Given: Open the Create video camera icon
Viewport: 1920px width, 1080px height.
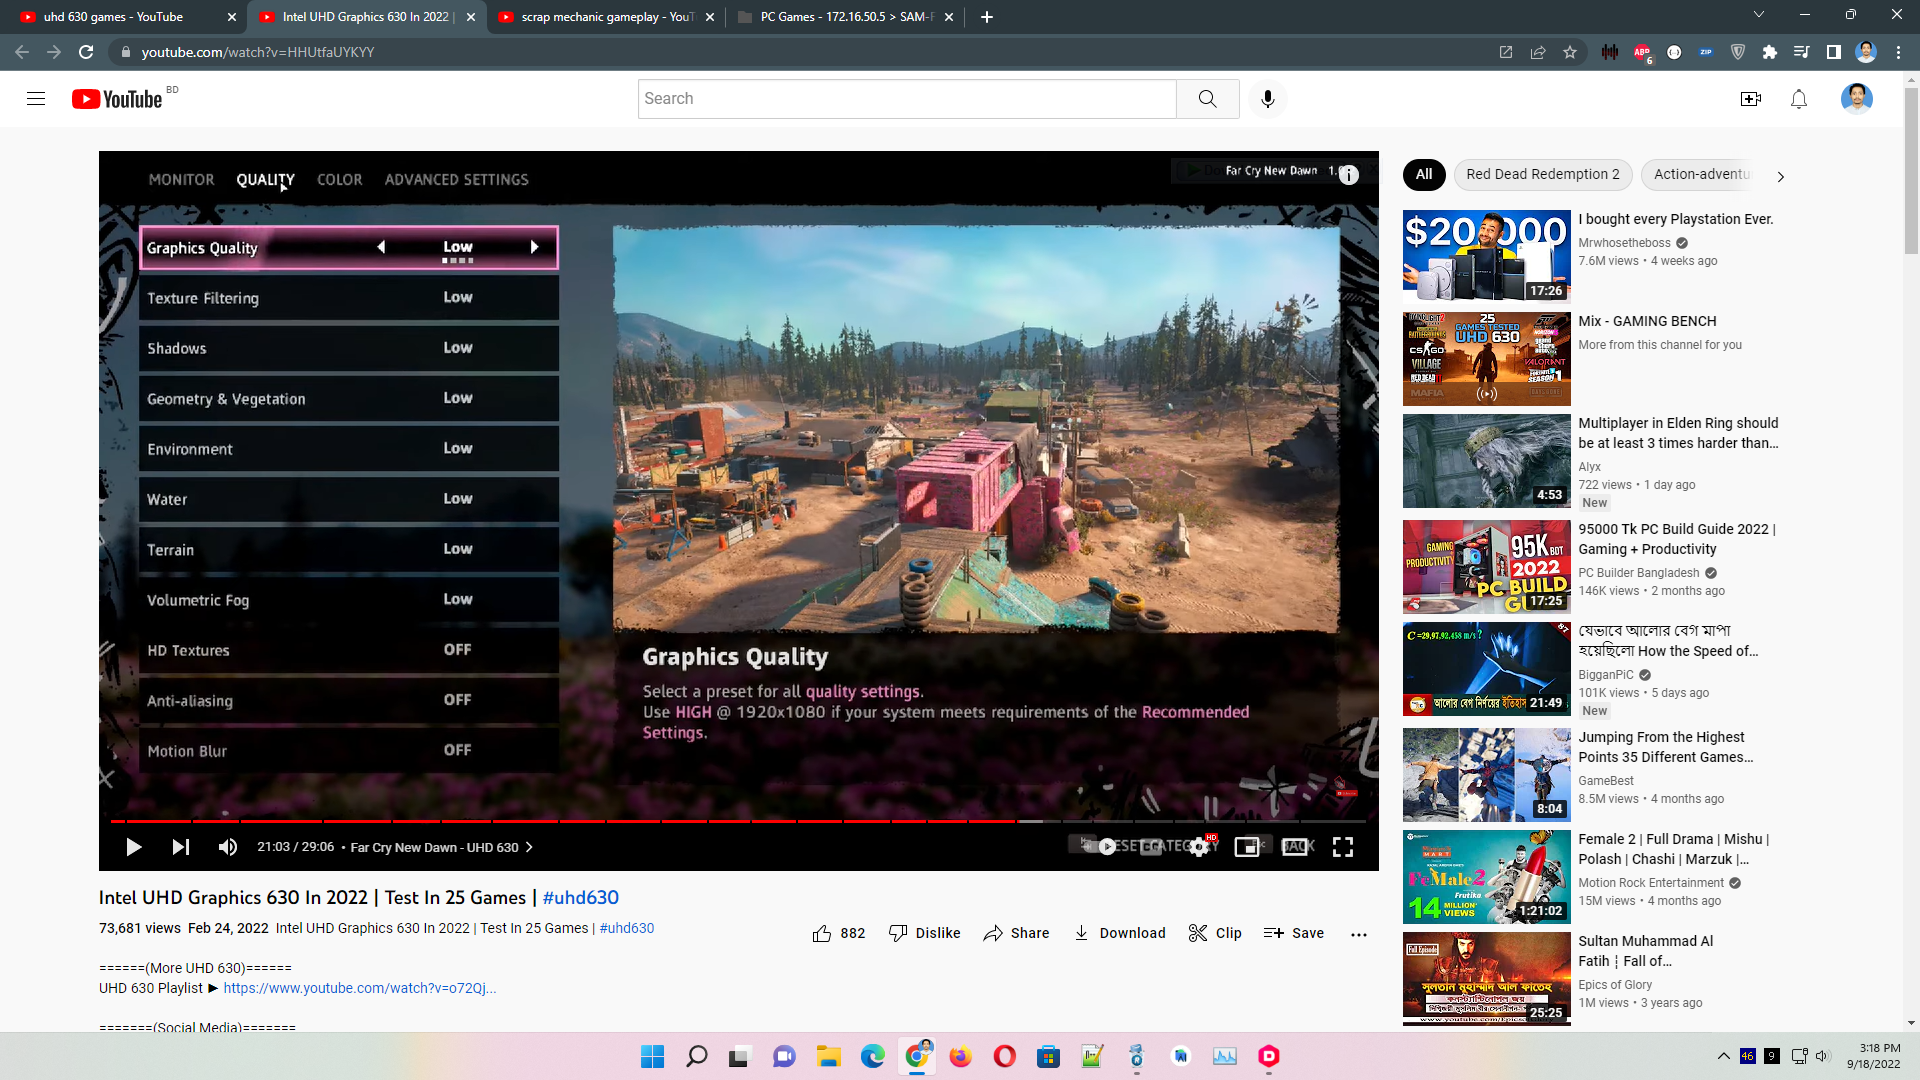Looking at the screenshot, I should coord(1750,98).
